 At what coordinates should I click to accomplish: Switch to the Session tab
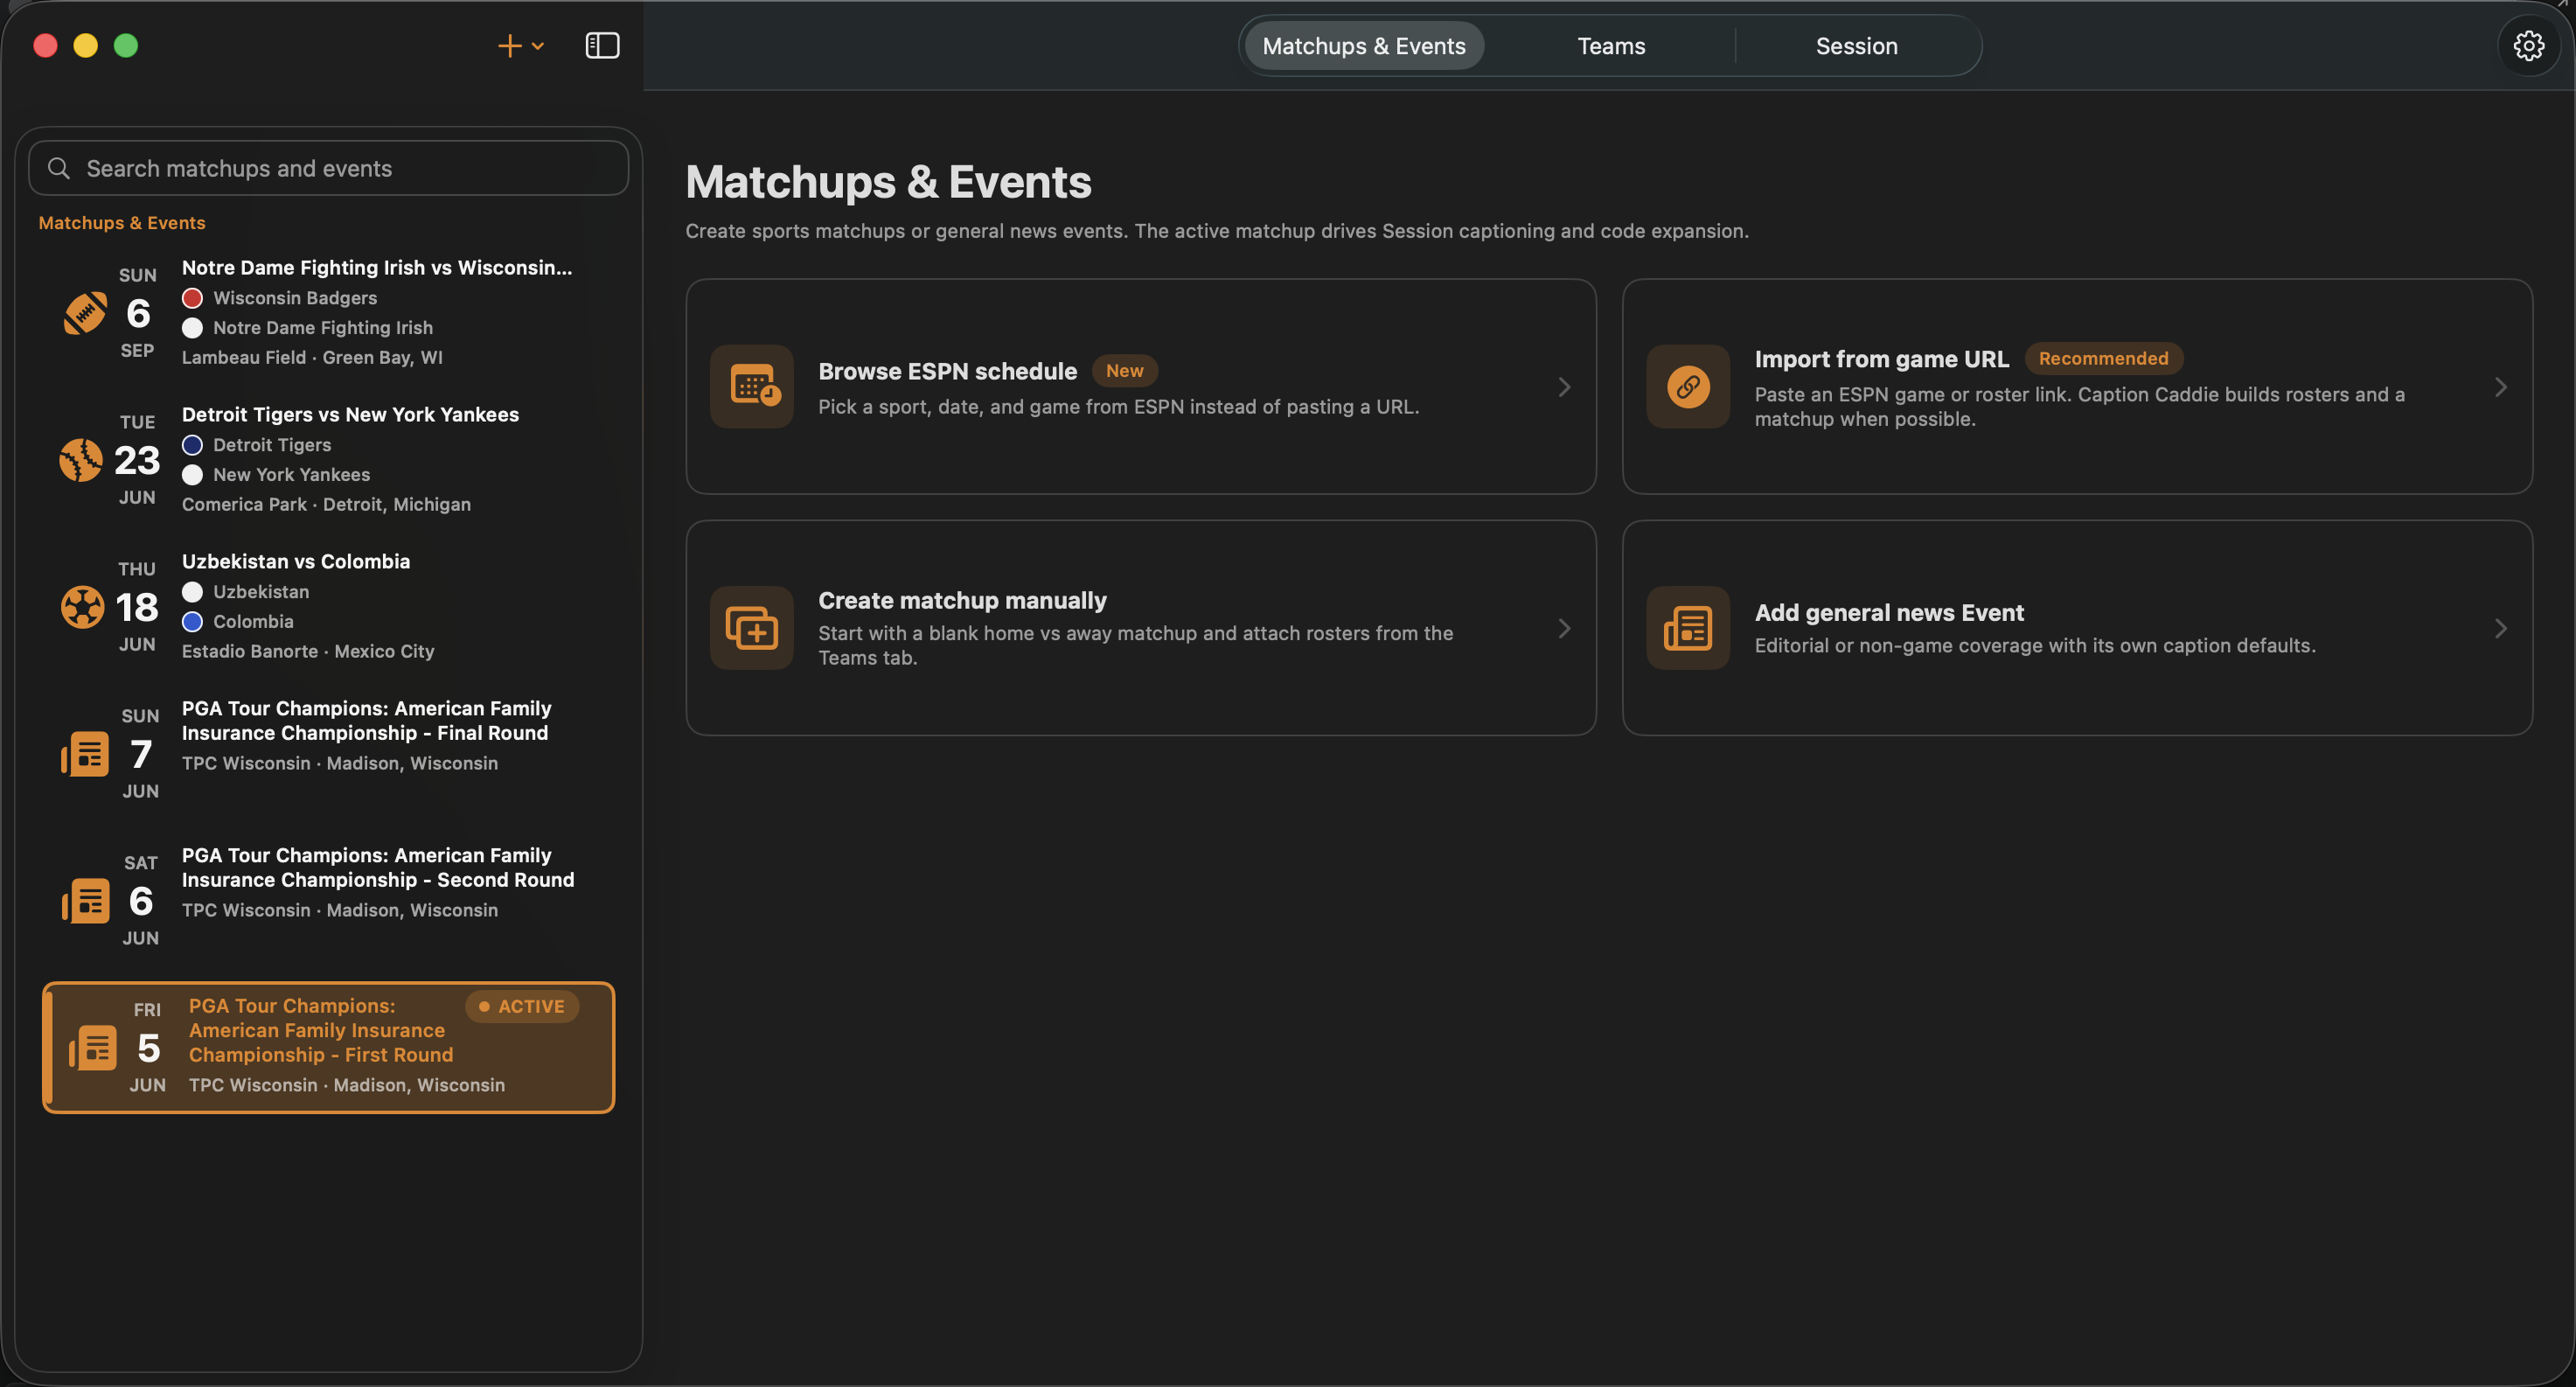1856,46
